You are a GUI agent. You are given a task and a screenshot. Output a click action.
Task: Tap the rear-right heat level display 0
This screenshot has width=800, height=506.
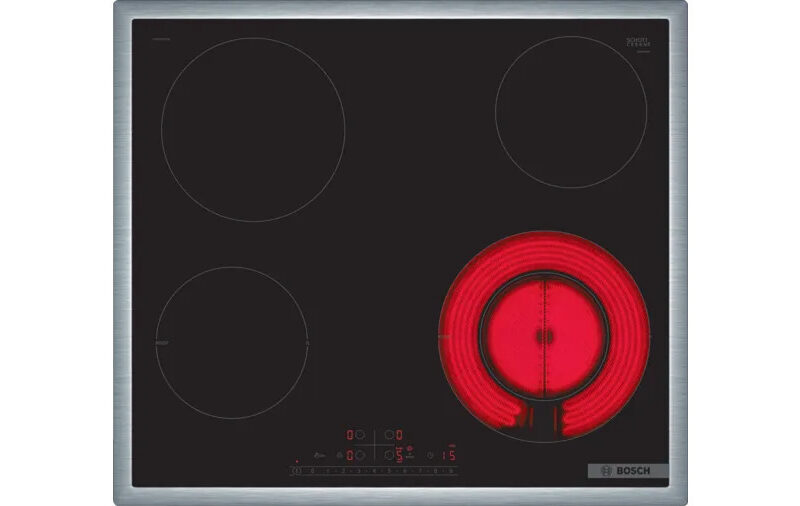click(399, 435)
